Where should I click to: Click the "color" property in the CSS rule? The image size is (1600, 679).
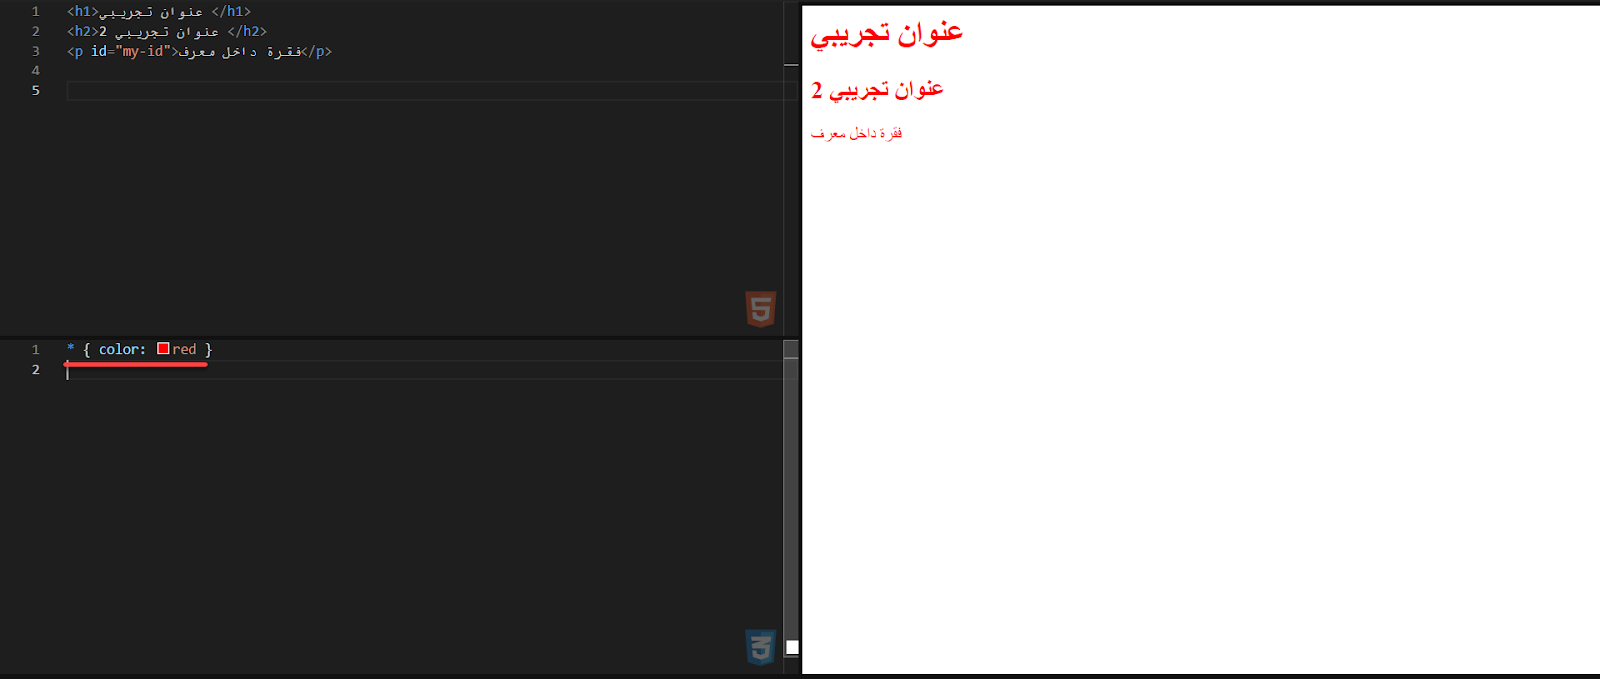click(118, 349)
